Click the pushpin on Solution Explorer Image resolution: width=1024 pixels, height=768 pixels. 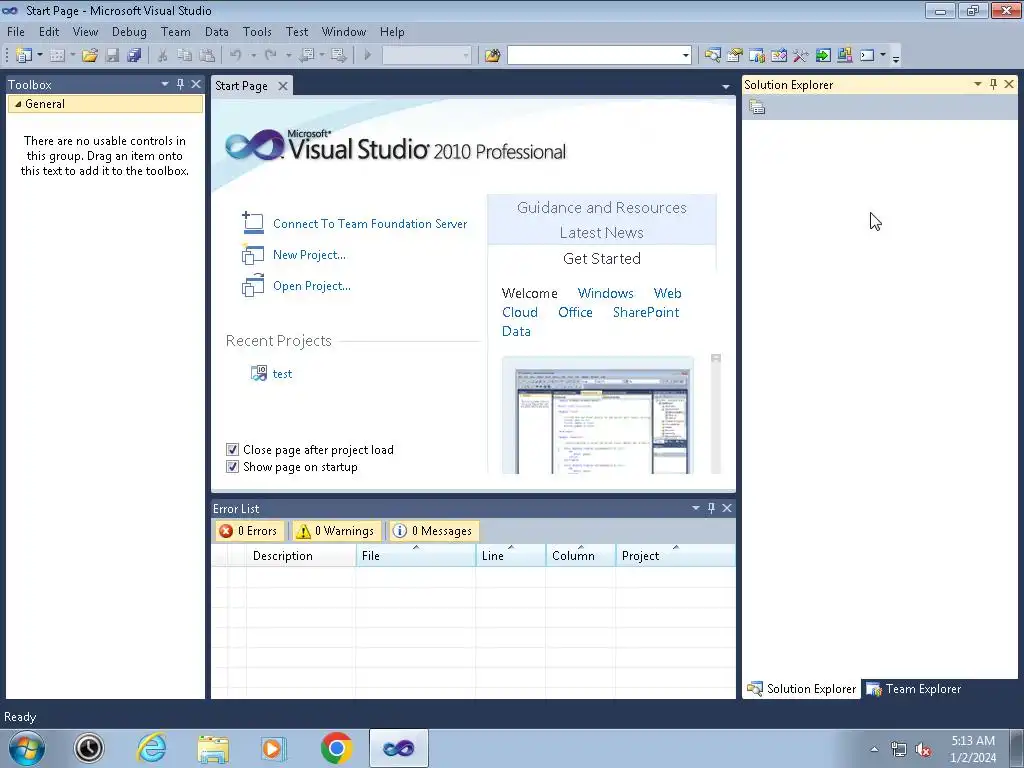click(993, 84)
